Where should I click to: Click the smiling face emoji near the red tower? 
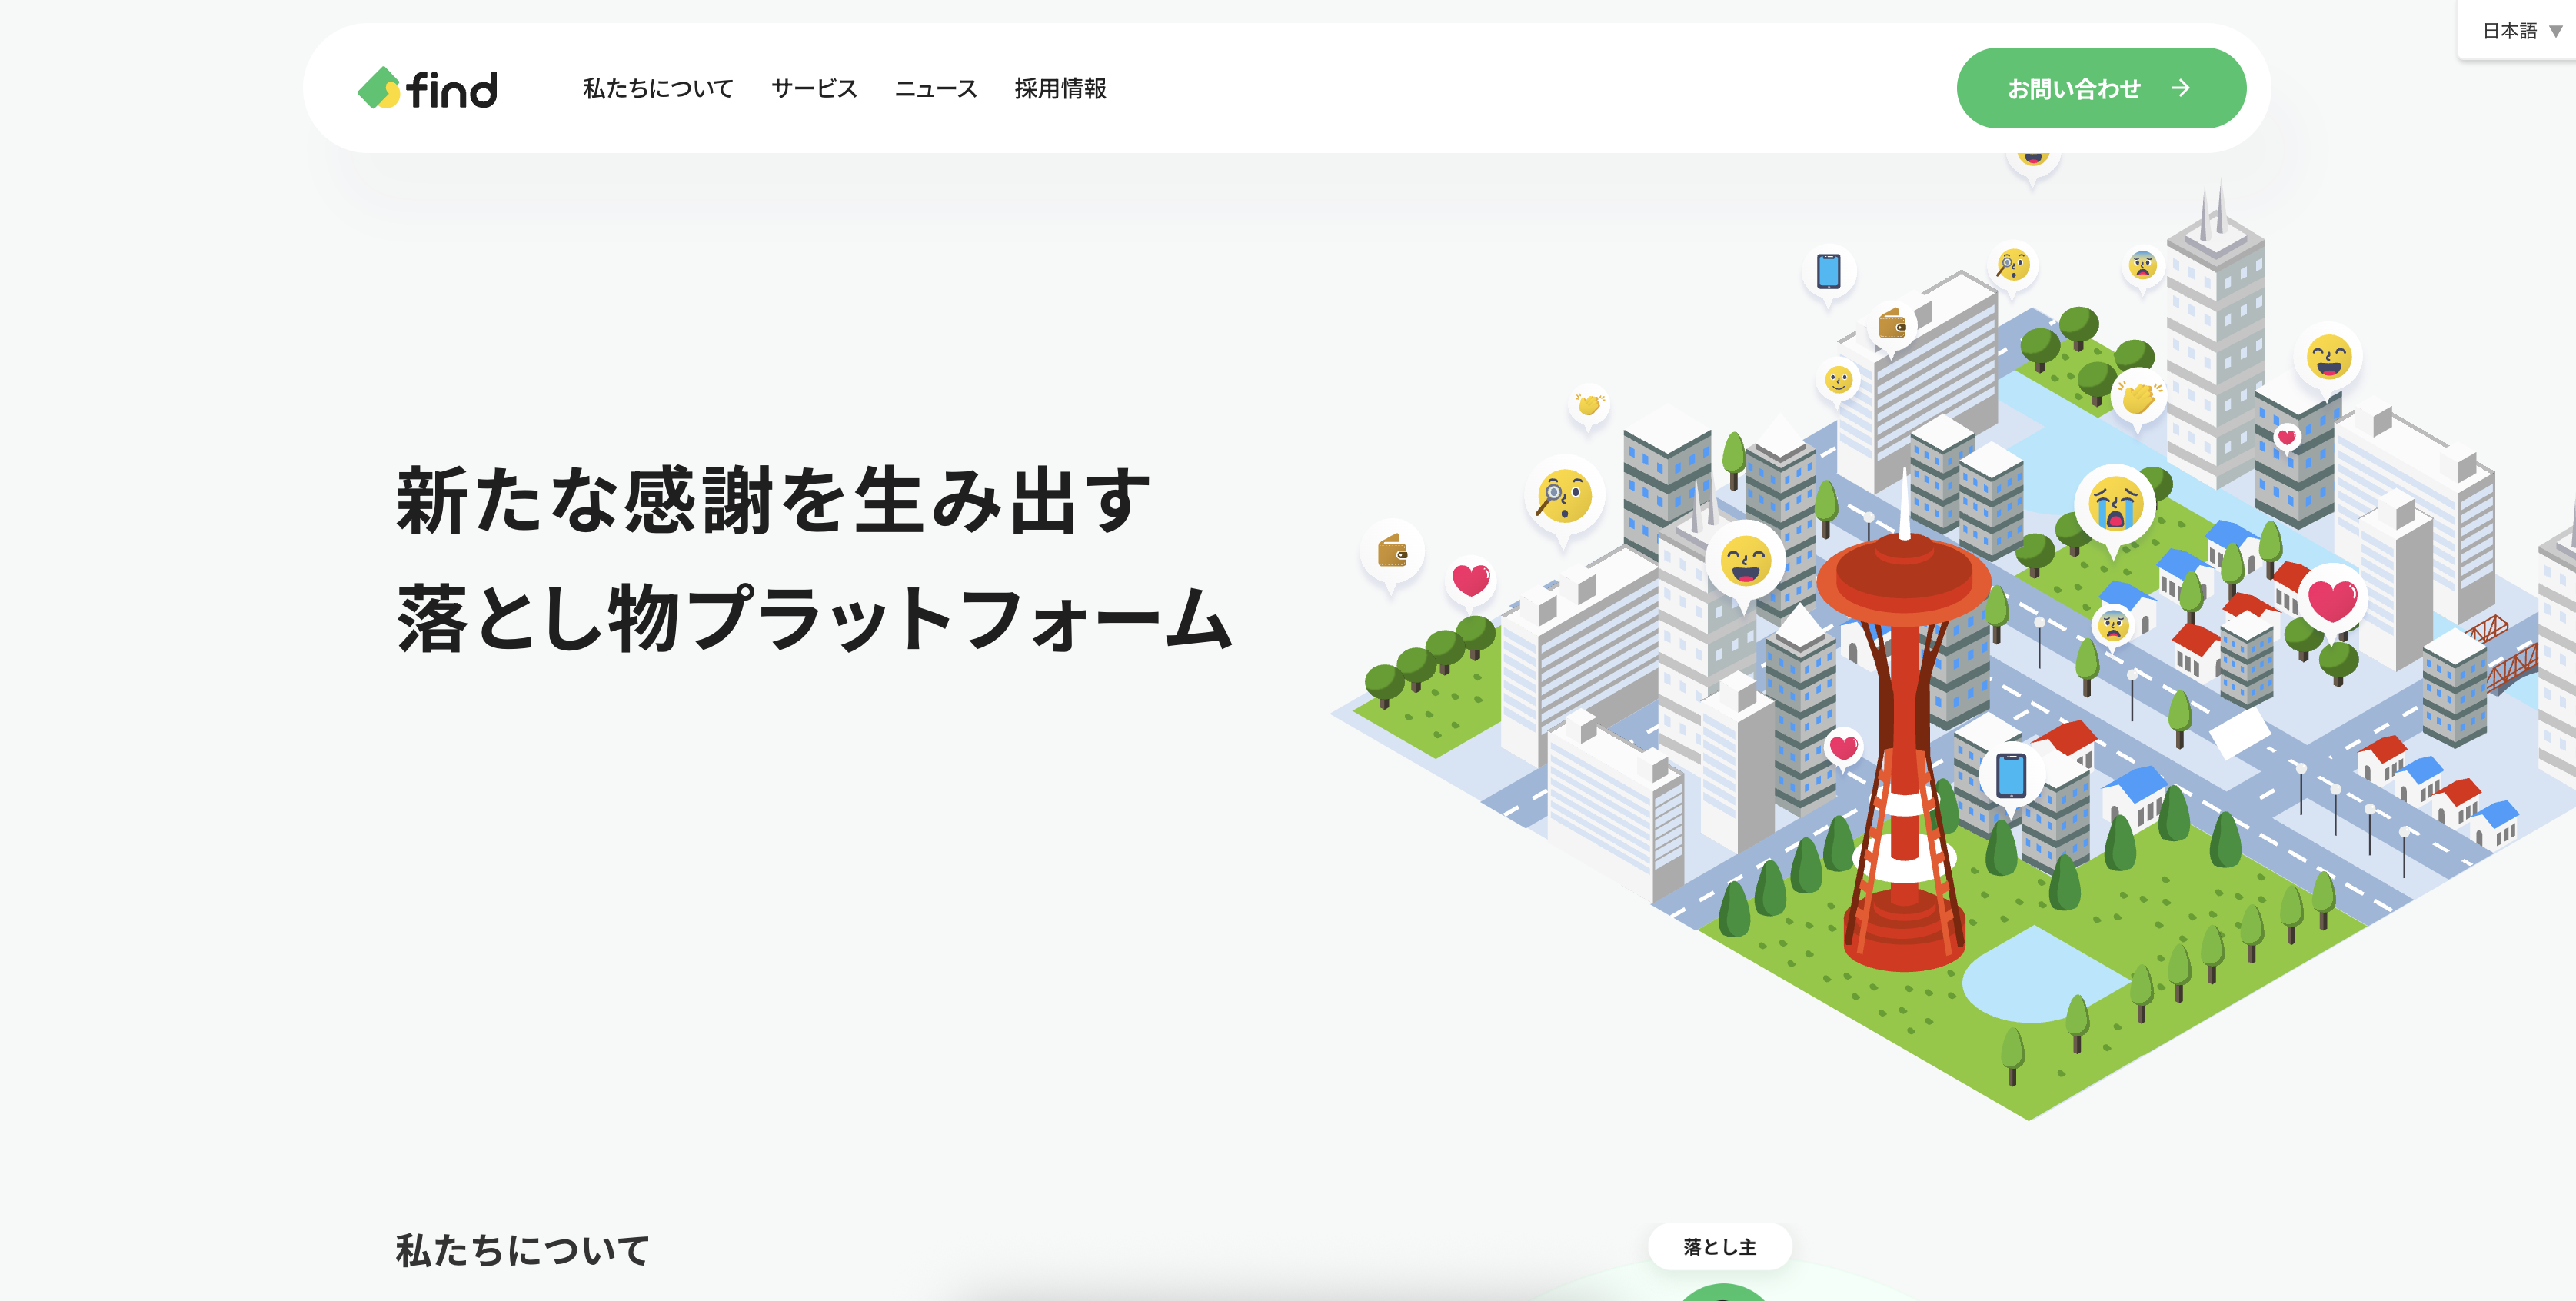[x=1745, y=558]
